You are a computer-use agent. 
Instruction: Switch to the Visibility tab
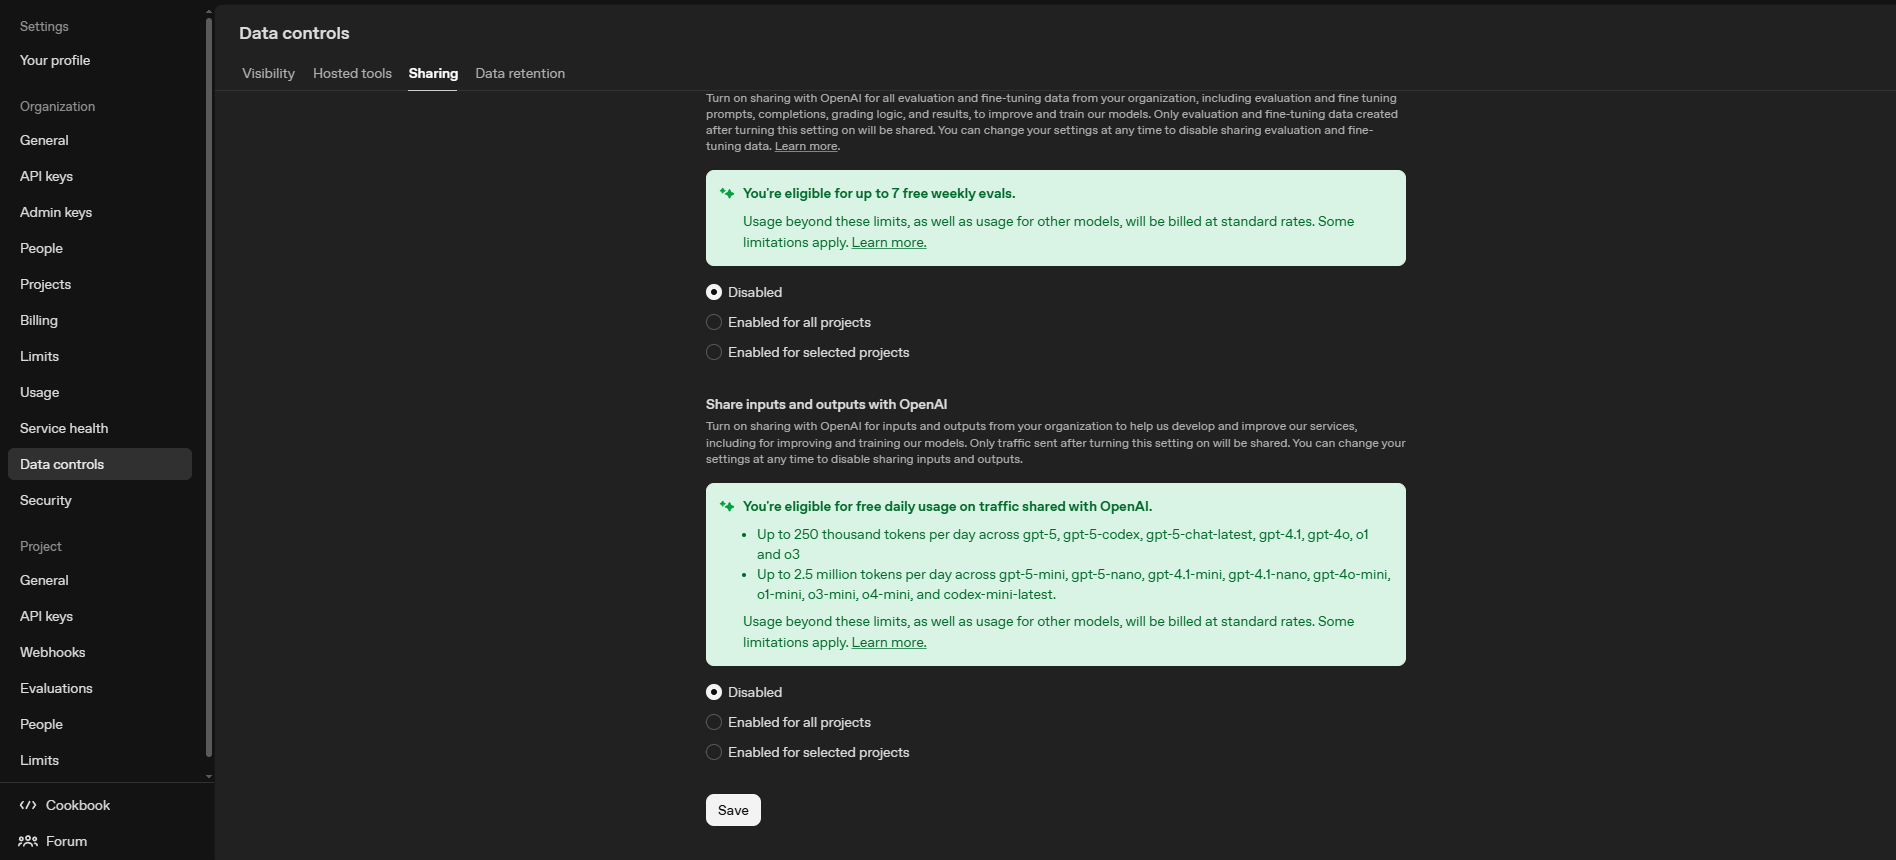point(267,73)
